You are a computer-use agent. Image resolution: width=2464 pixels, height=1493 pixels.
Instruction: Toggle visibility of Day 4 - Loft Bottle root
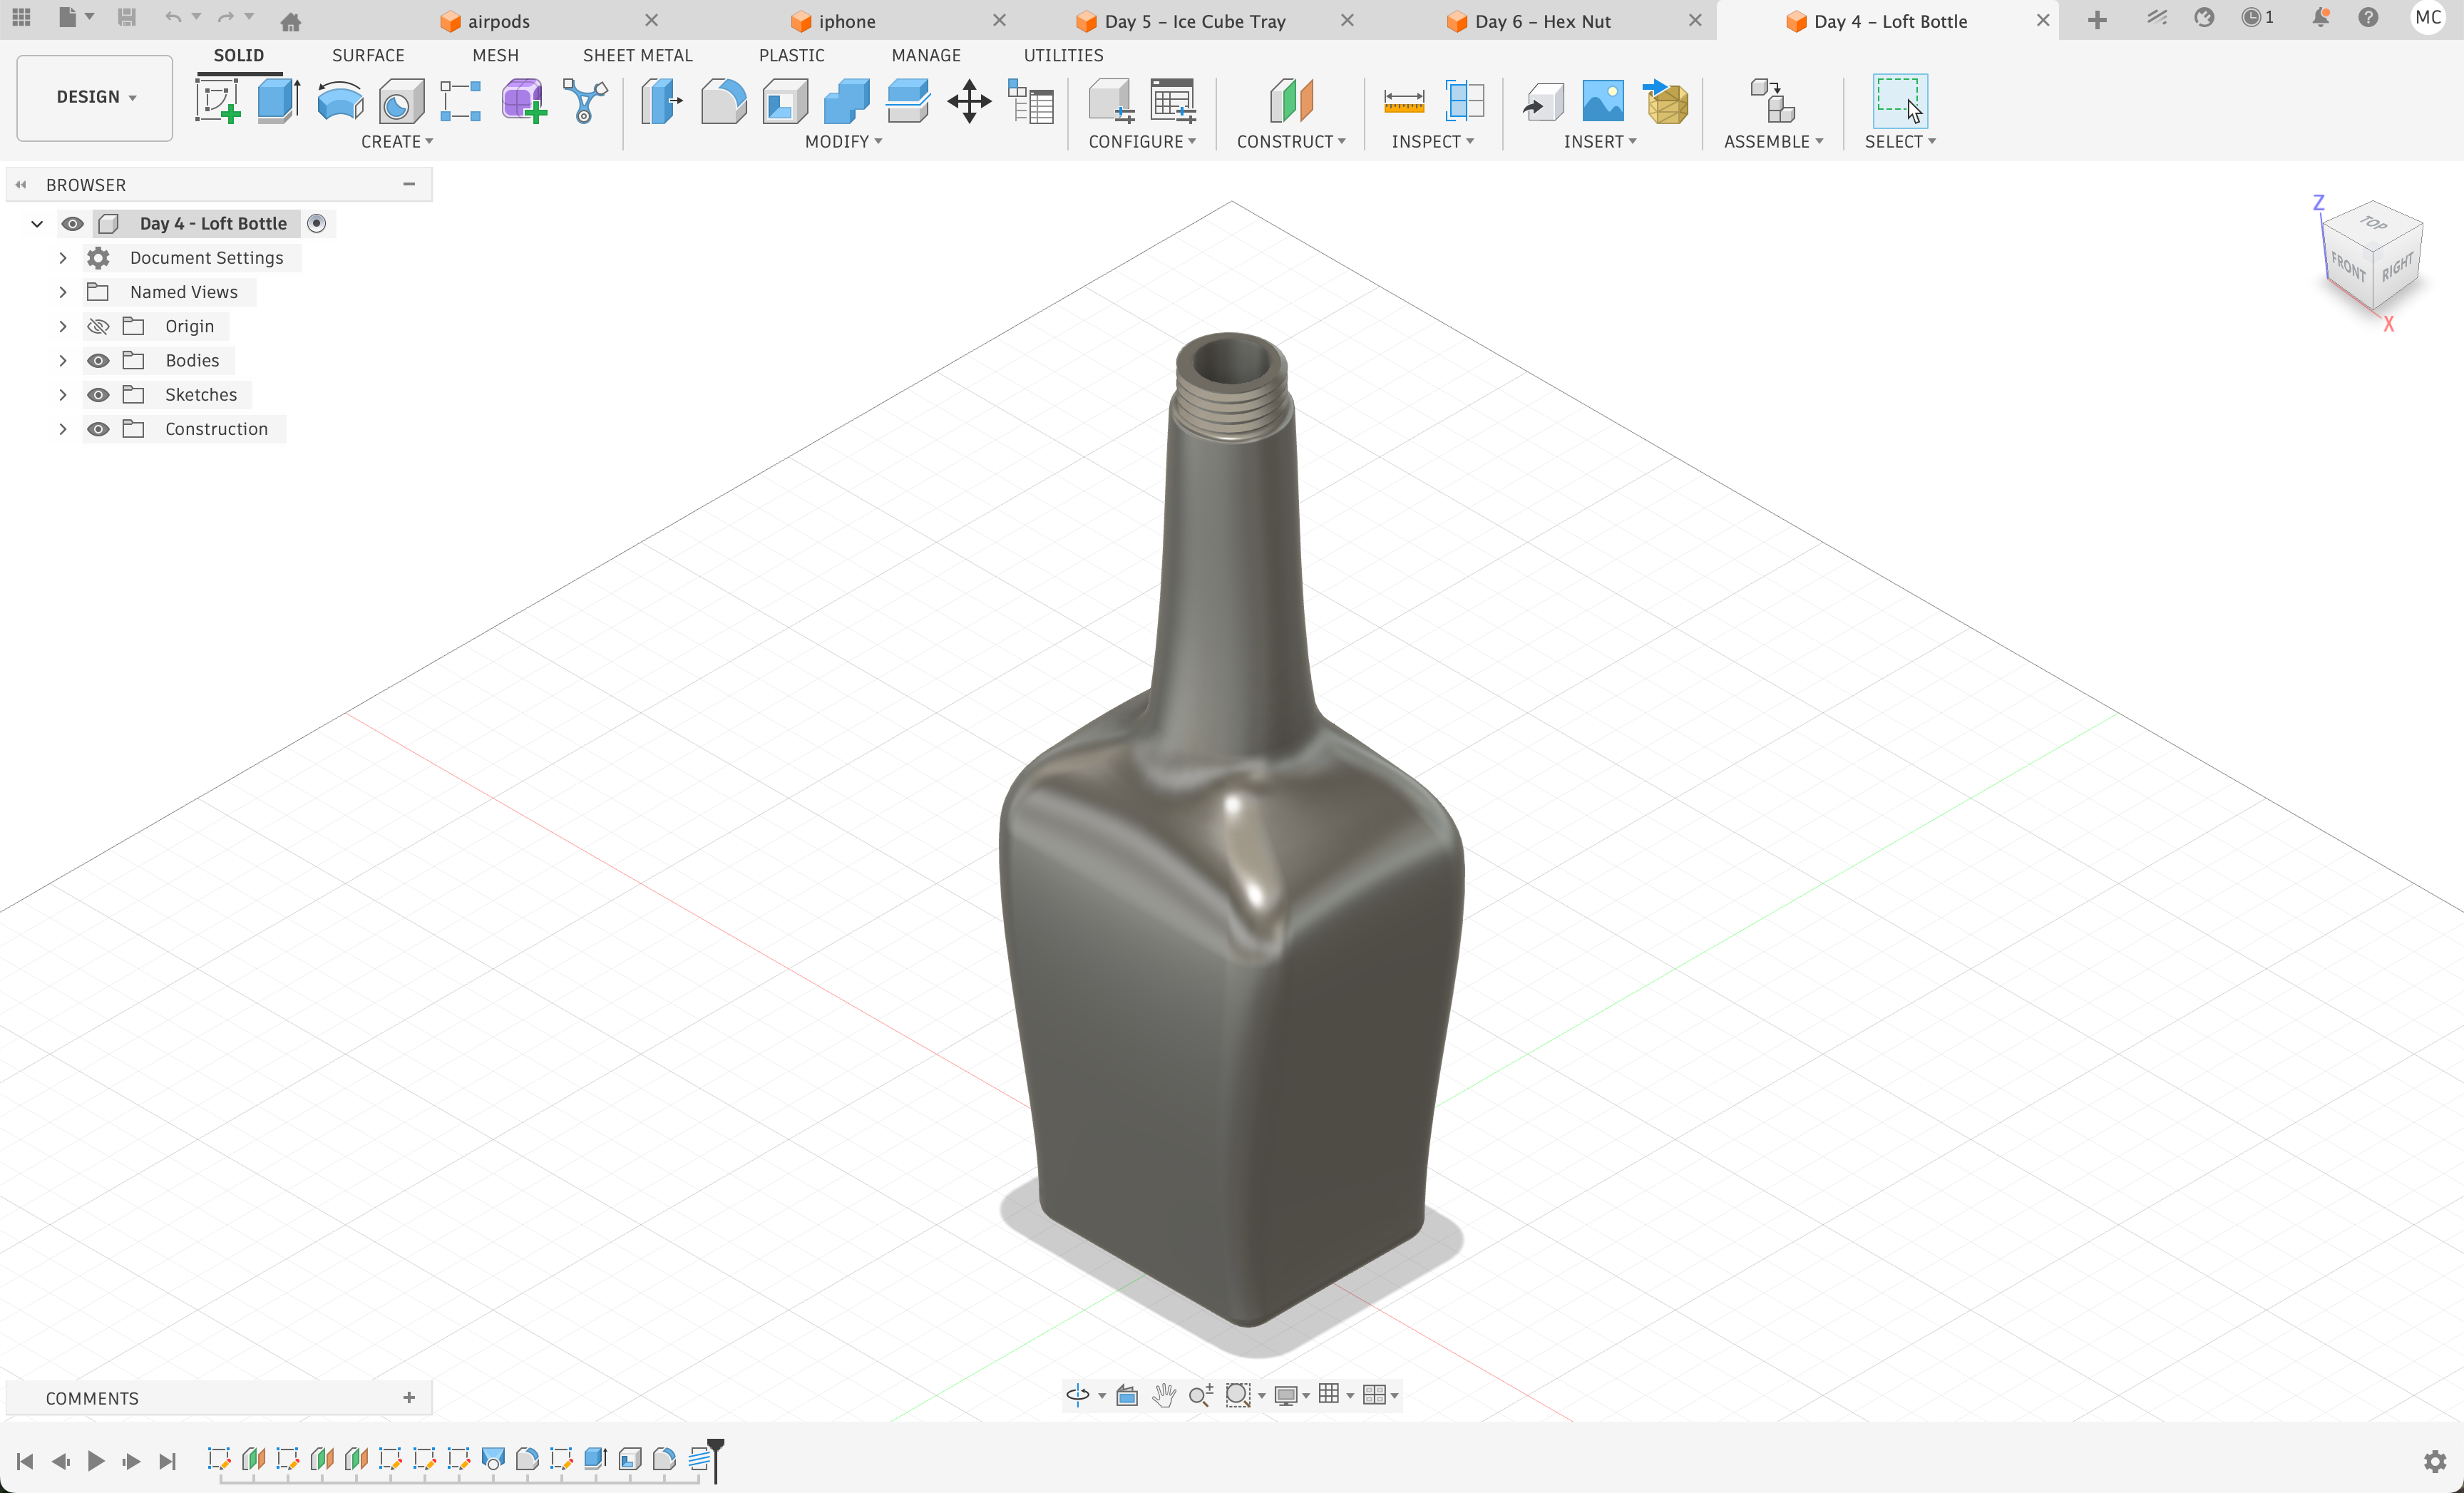coord(72,223)
